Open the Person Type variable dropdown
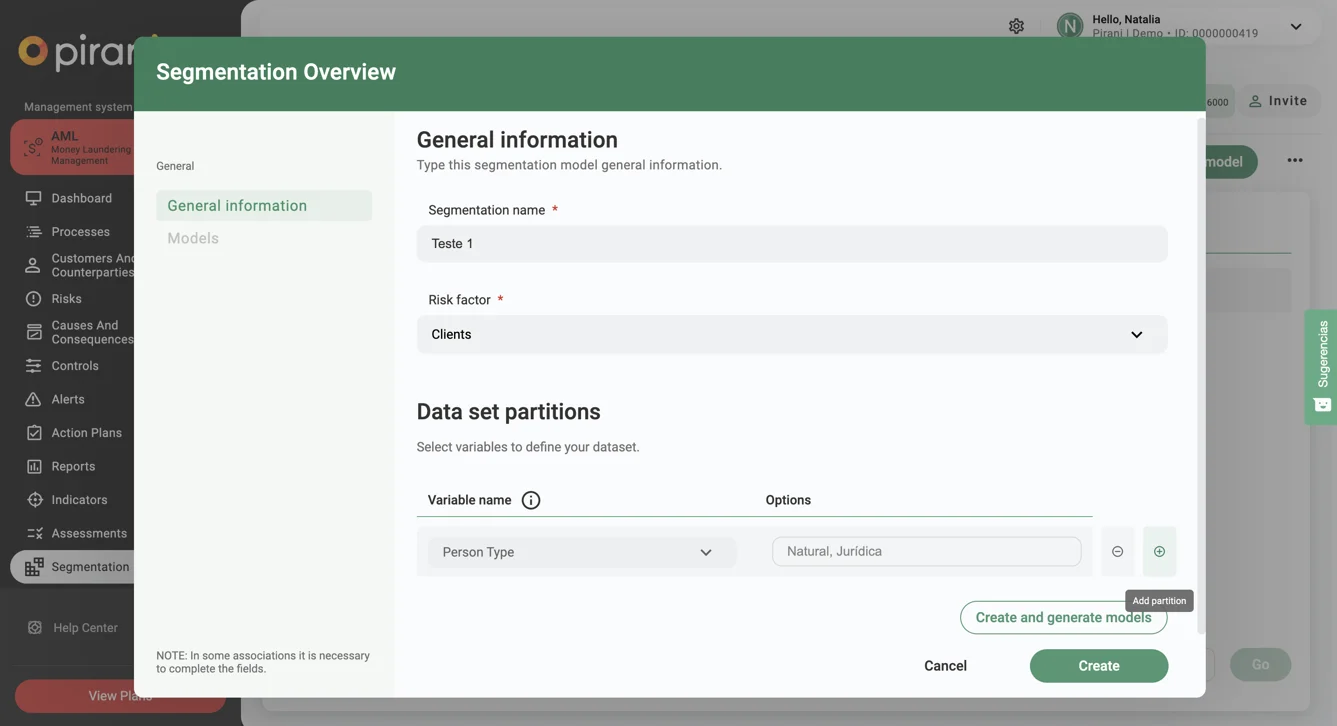1337x726 pixels. [x=581, y=552]
